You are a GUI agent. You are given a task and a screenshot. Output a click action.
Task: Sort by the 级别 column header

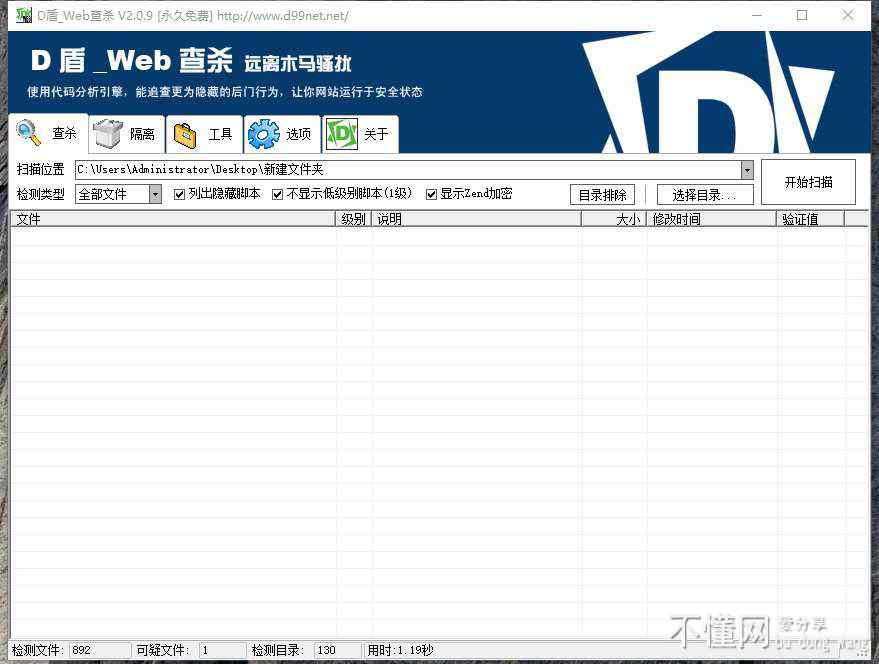tap(354, 219)
